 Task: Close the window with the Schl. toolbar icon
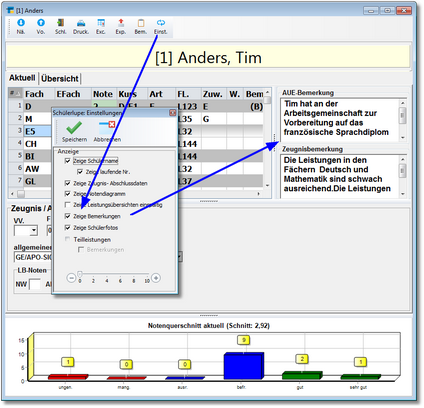[x=61, y=26]
